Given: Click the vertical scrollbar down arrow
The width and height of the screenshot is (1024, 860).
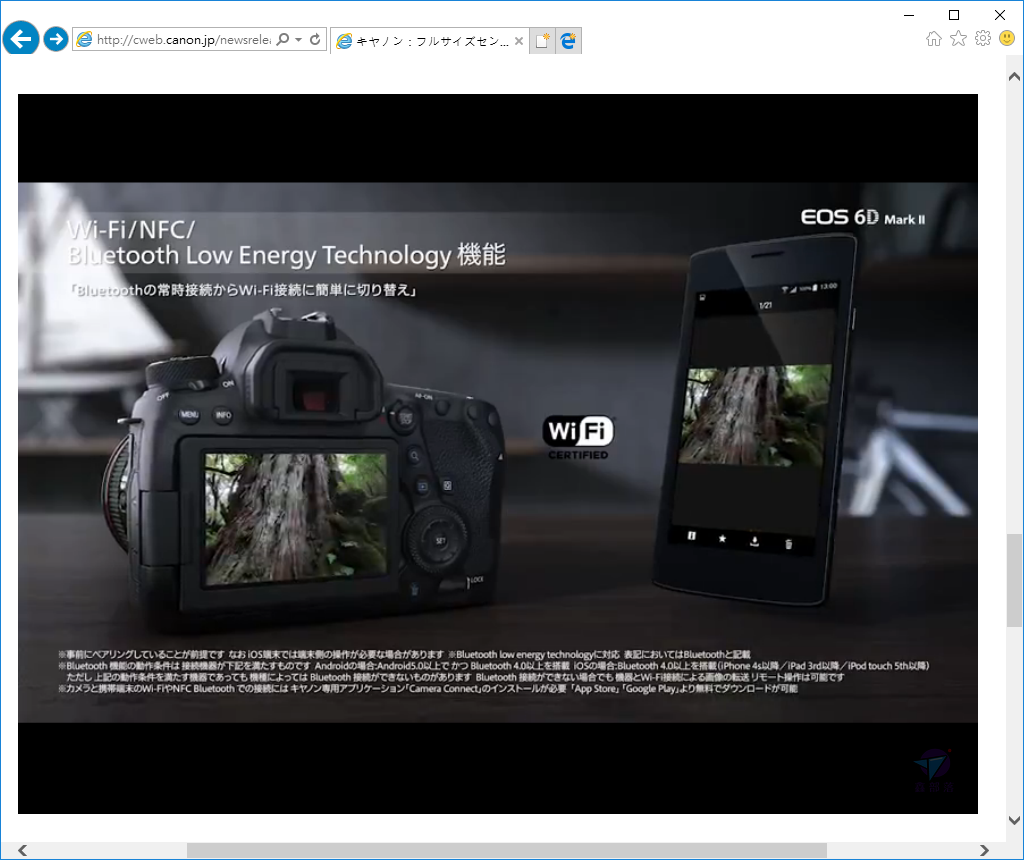Looking at the screenshot, I should [x=1014, y=821].
